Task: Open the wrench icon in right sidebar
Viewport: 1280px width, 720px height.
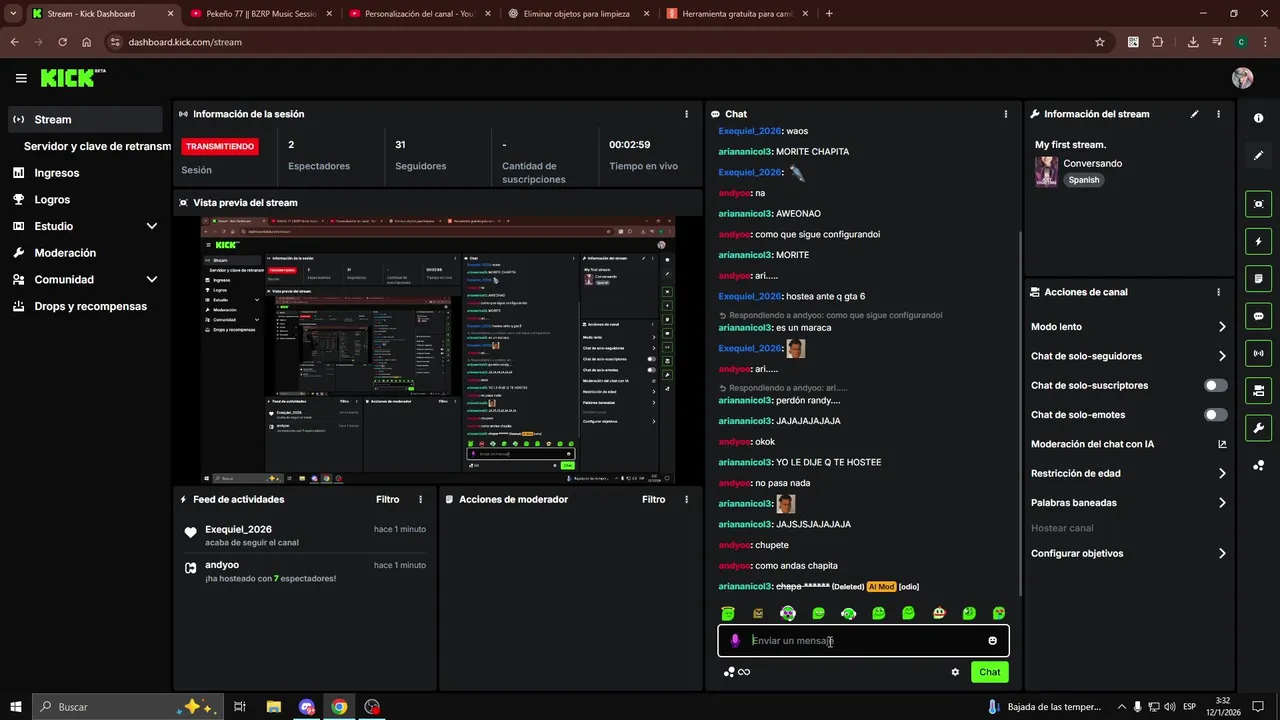Action: point(1258,428)
